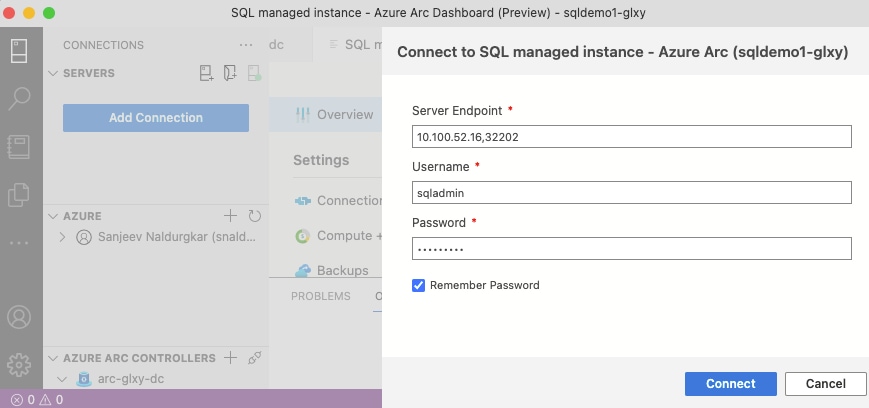Uncheck the Remember Password checkbox
Viewport: 869px width, 408px height.
418,285
